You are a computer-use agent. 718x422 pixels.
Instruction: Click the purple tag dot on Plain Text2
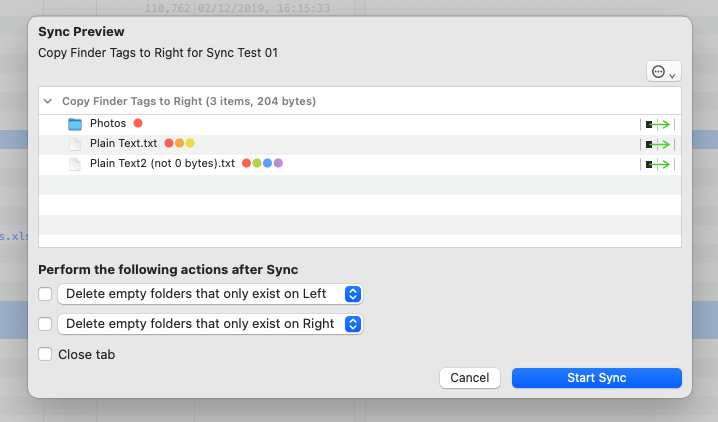click(x=279, y=163)
